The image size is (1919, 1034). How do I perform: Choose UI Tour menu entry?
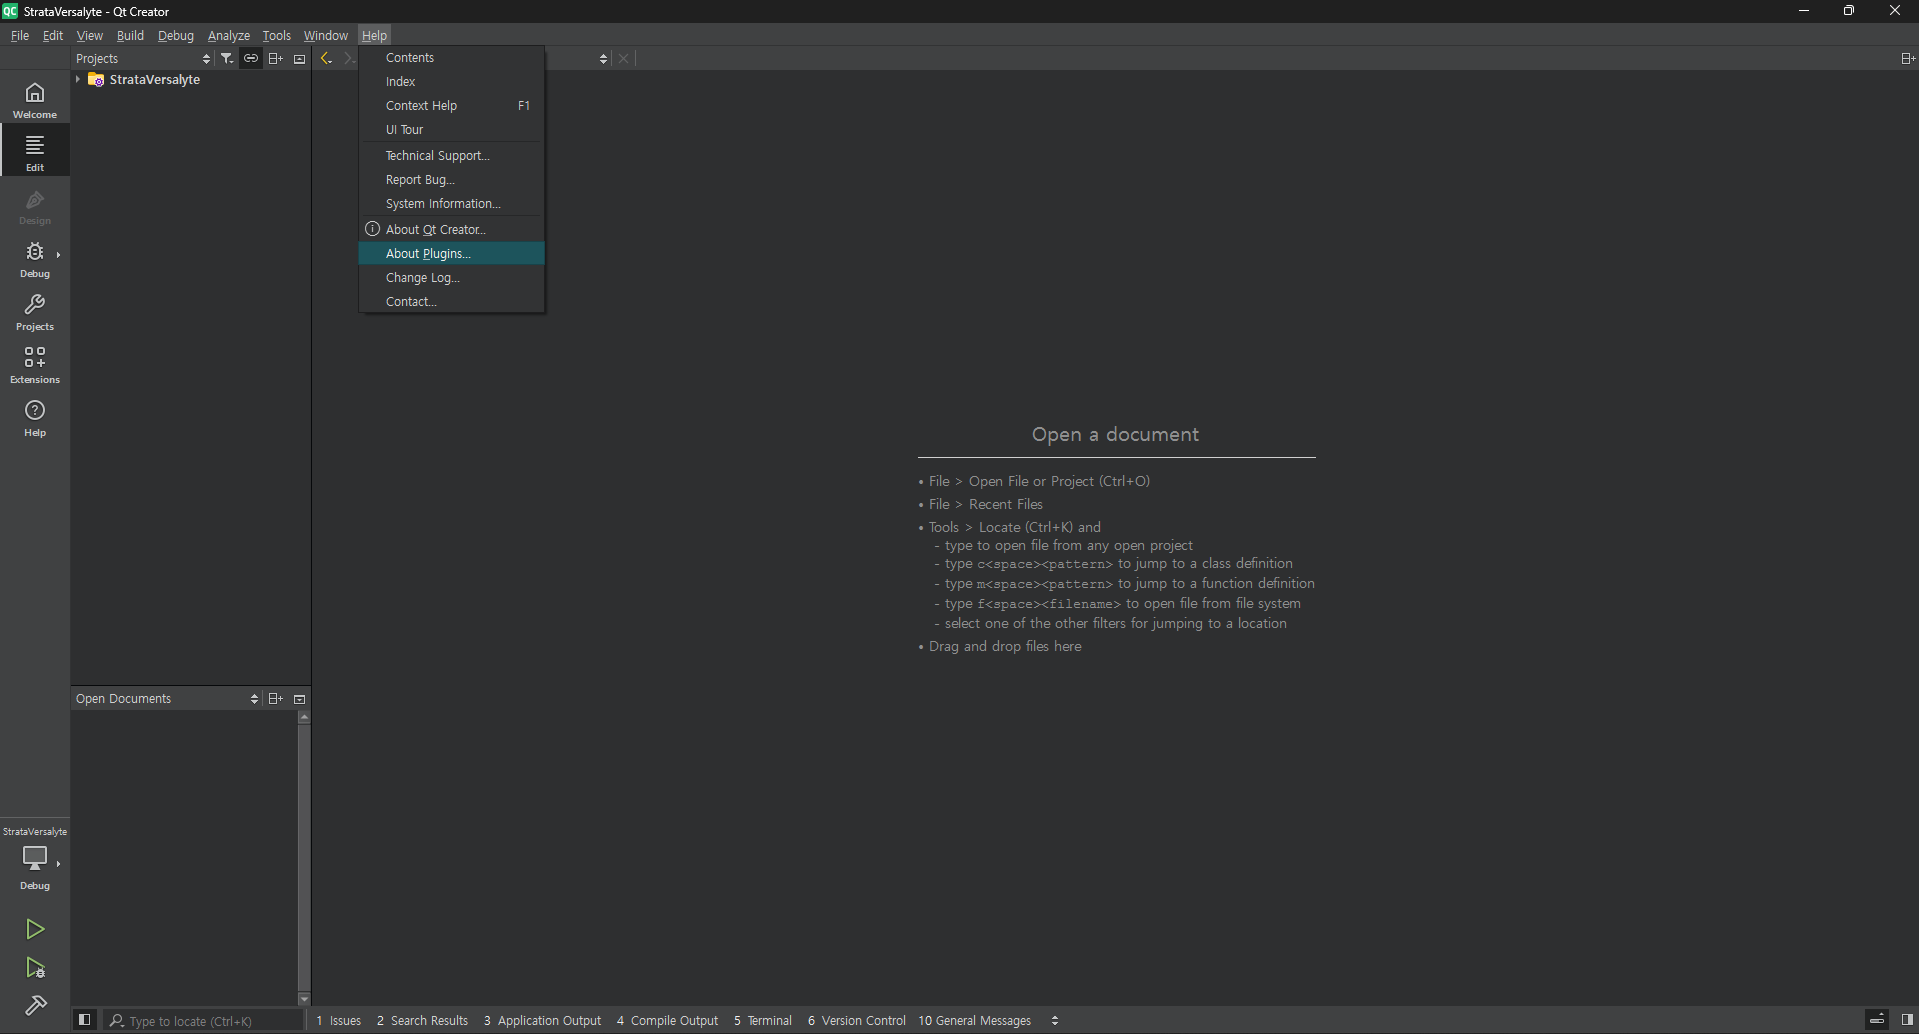[x=451, y=130]
